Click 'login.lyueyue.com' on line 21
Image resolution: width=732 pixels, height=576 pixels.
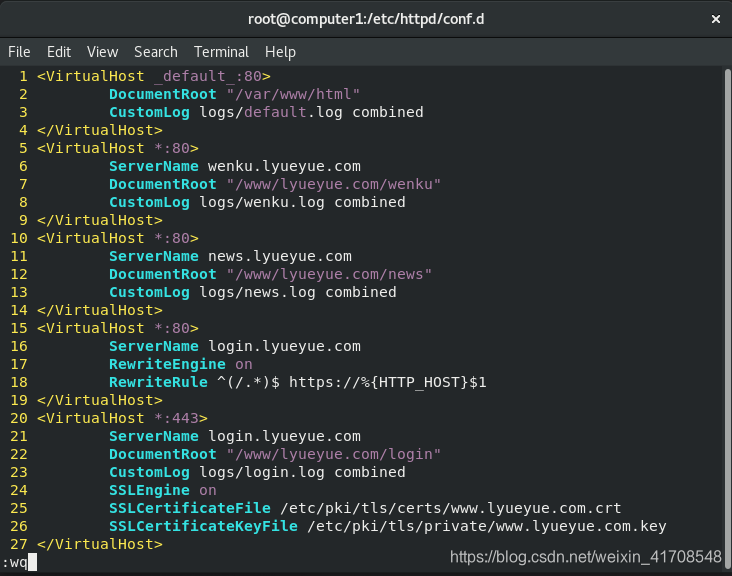tap(284, 436)
